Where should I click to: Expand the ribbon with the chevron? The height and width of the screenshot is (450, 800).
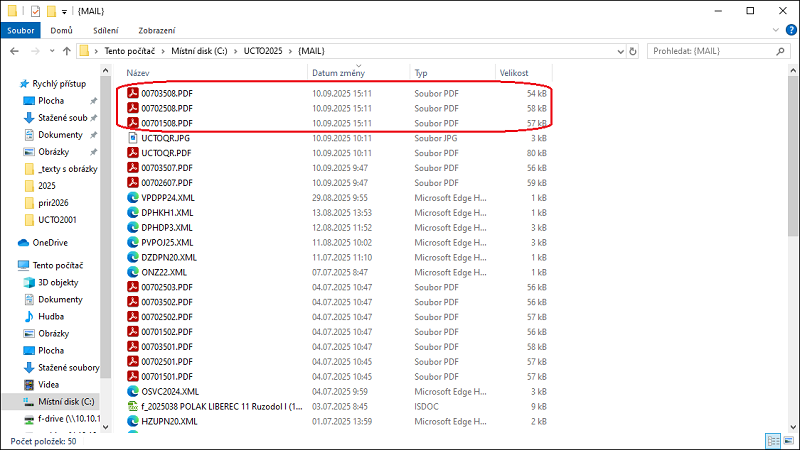(774, 30)
